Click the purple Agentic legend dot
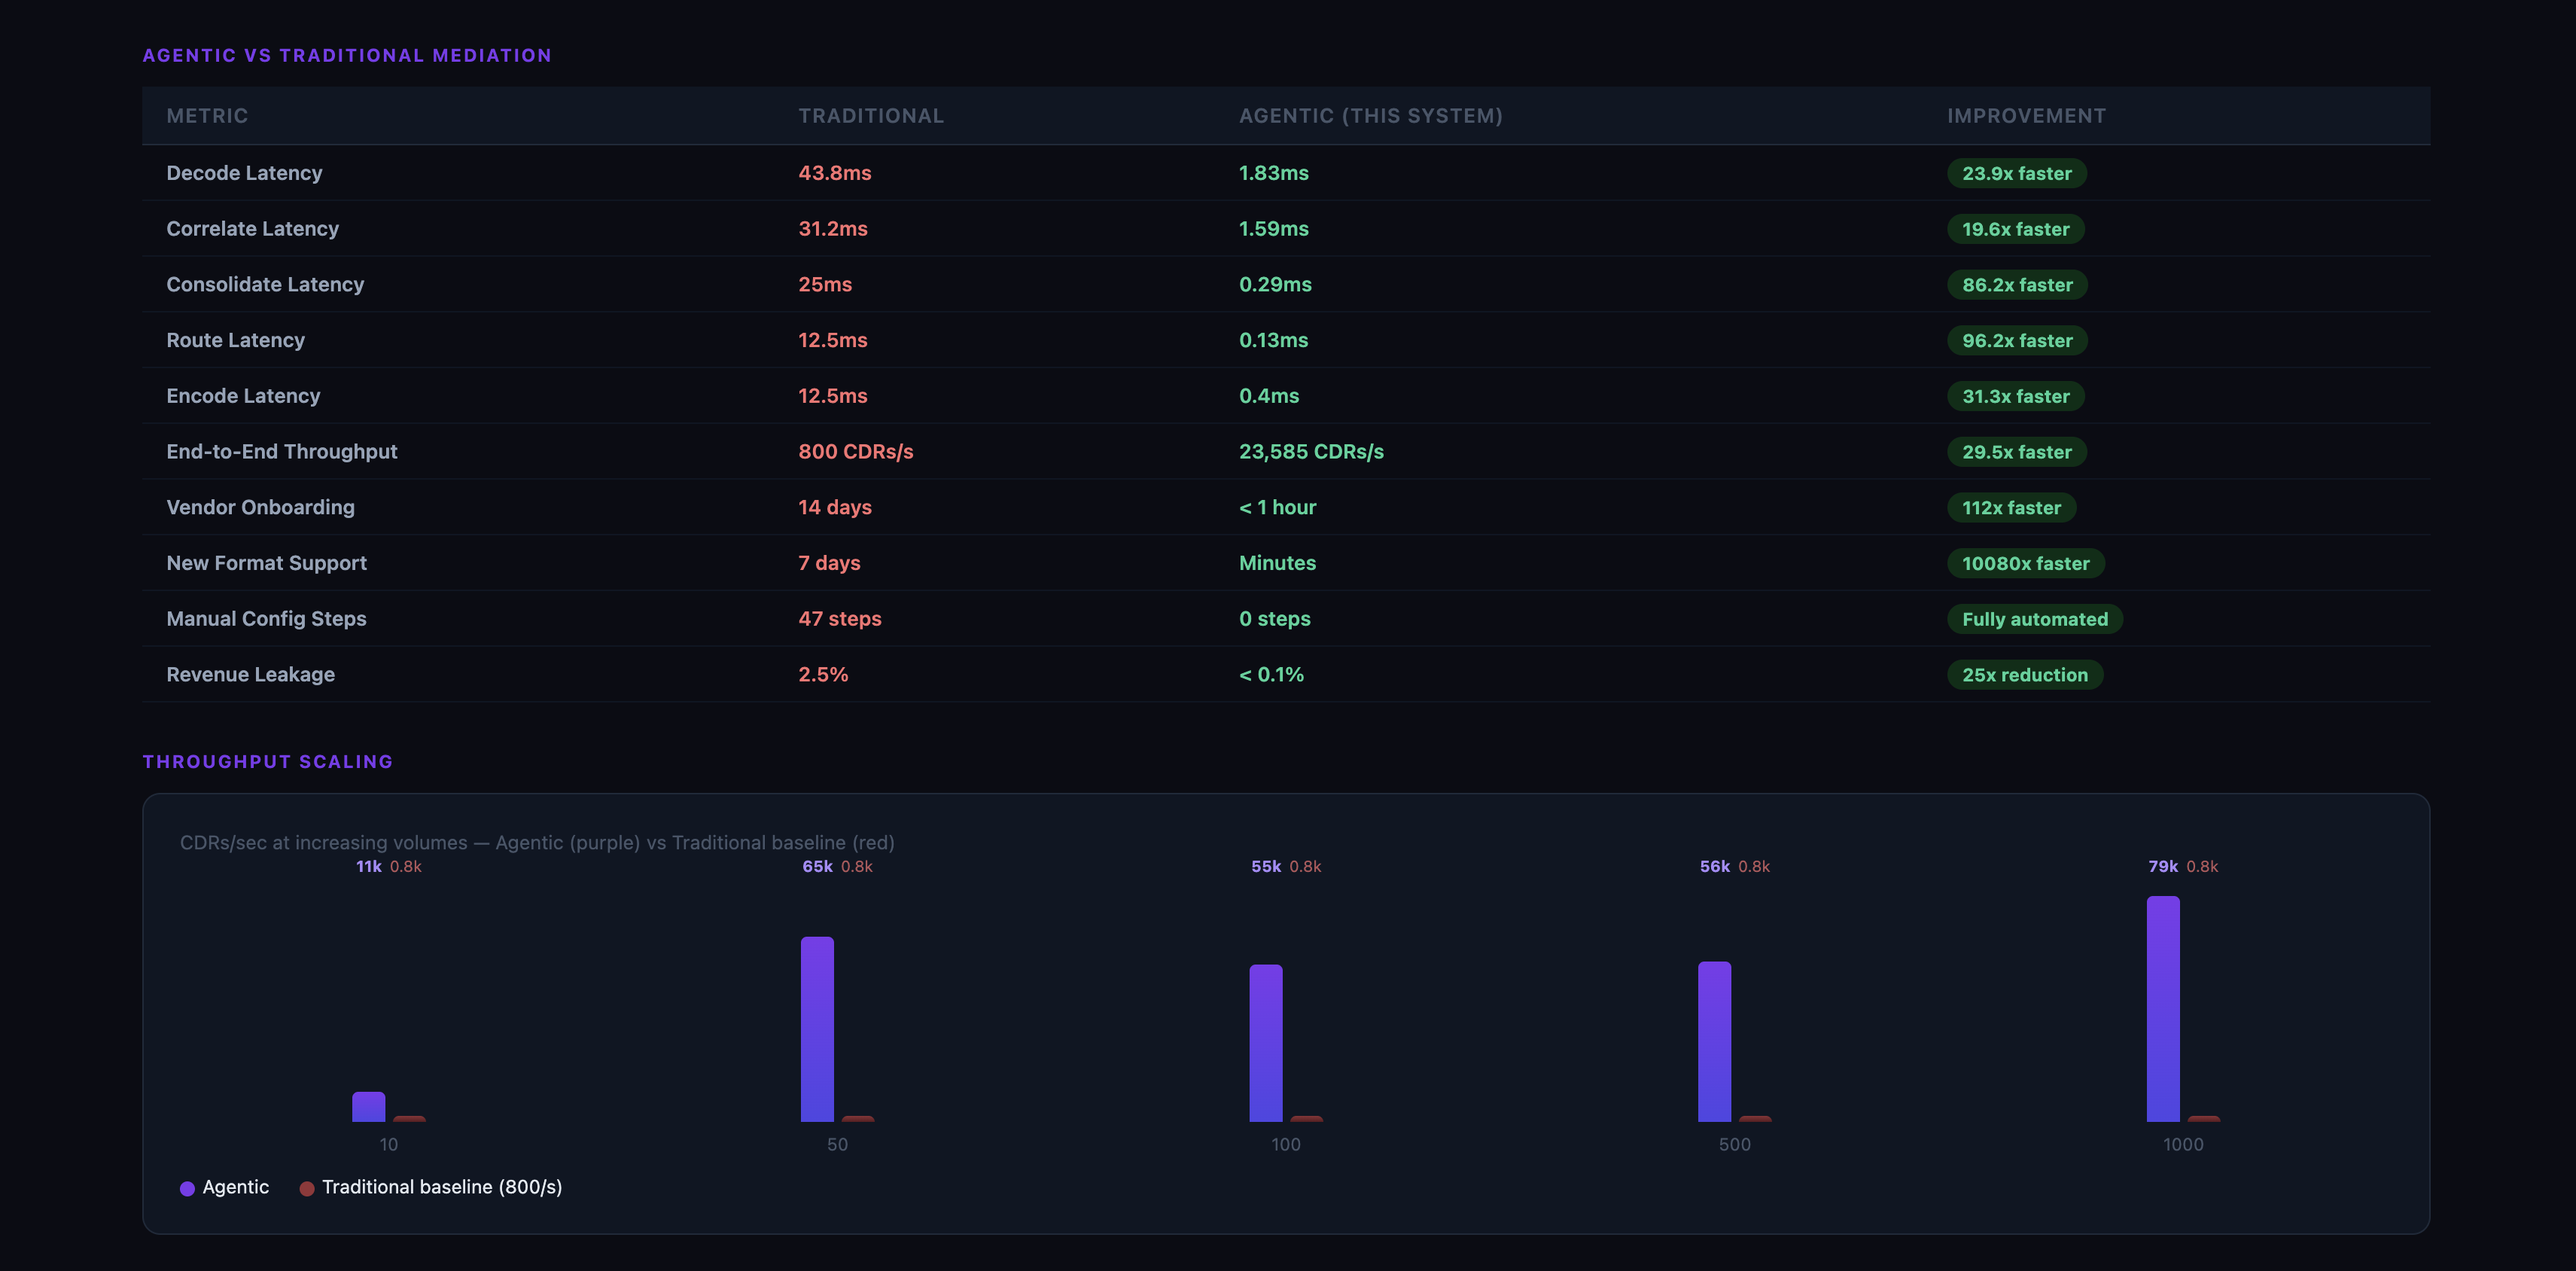 [187, 1188]
